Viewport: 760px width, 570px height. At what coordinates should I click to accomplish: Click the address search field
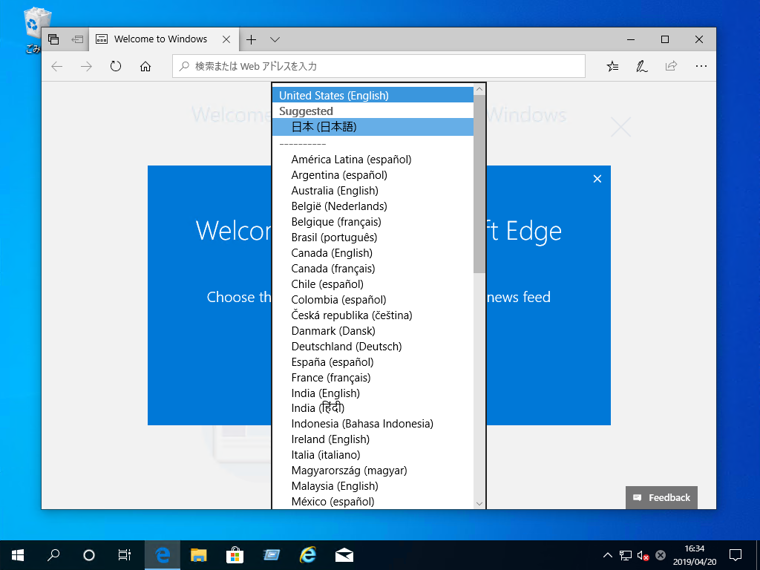click(379, 66)
